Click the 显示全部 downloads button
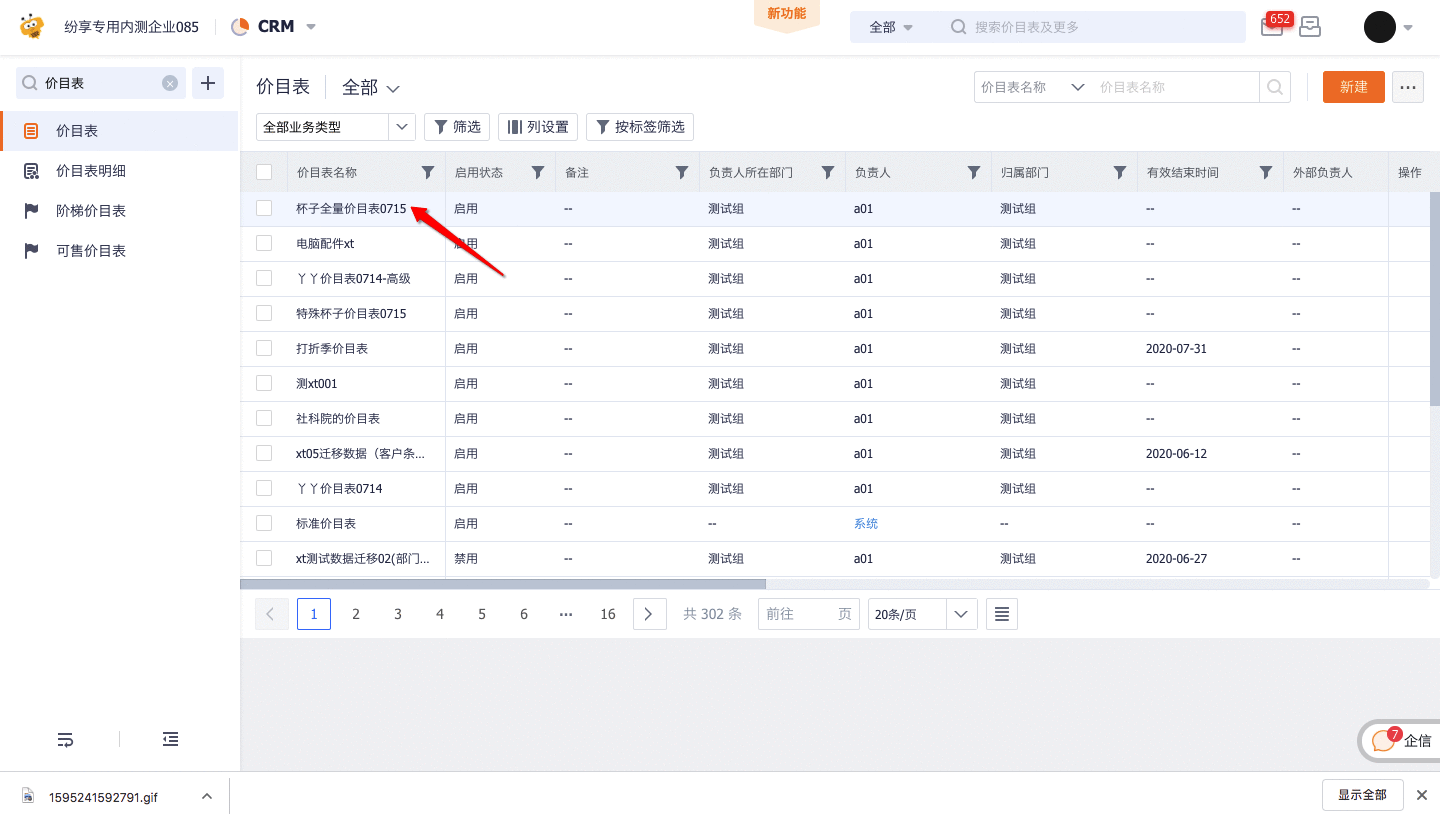Screen dimensions: 1440x821 point(1362,795)
